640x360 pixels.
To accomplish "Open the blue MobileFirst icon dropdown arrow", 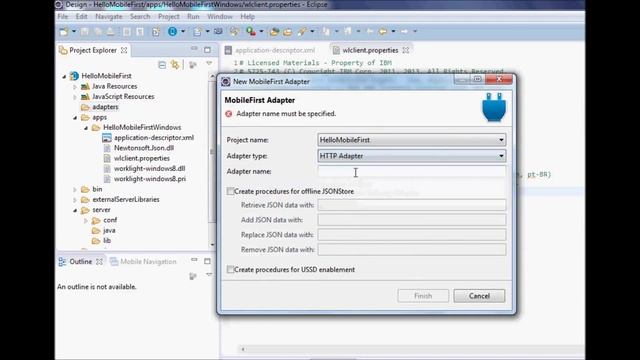I will tap(183, 31).
